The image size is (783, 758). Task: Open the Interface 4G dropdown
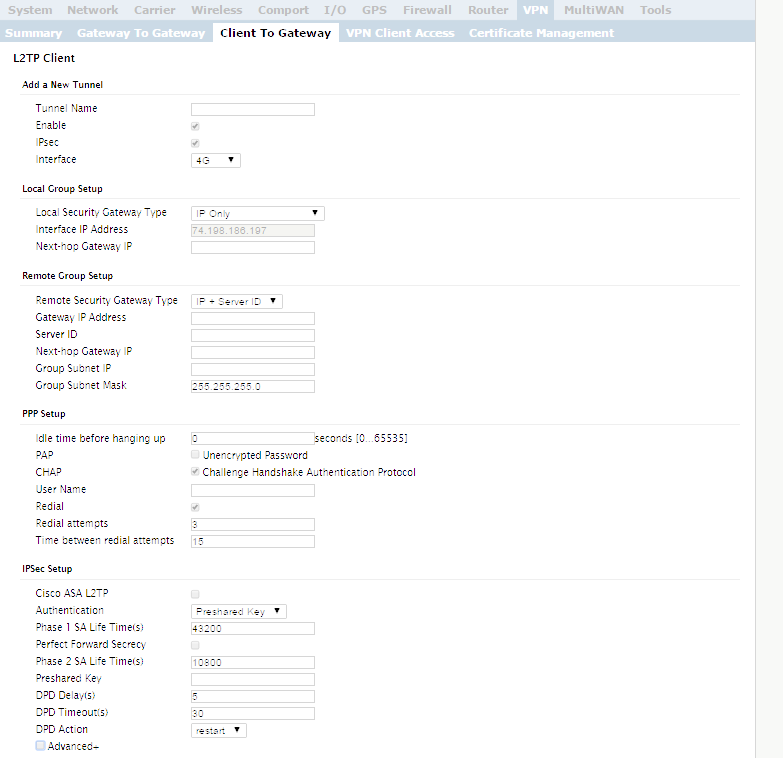tap(216, 160)
